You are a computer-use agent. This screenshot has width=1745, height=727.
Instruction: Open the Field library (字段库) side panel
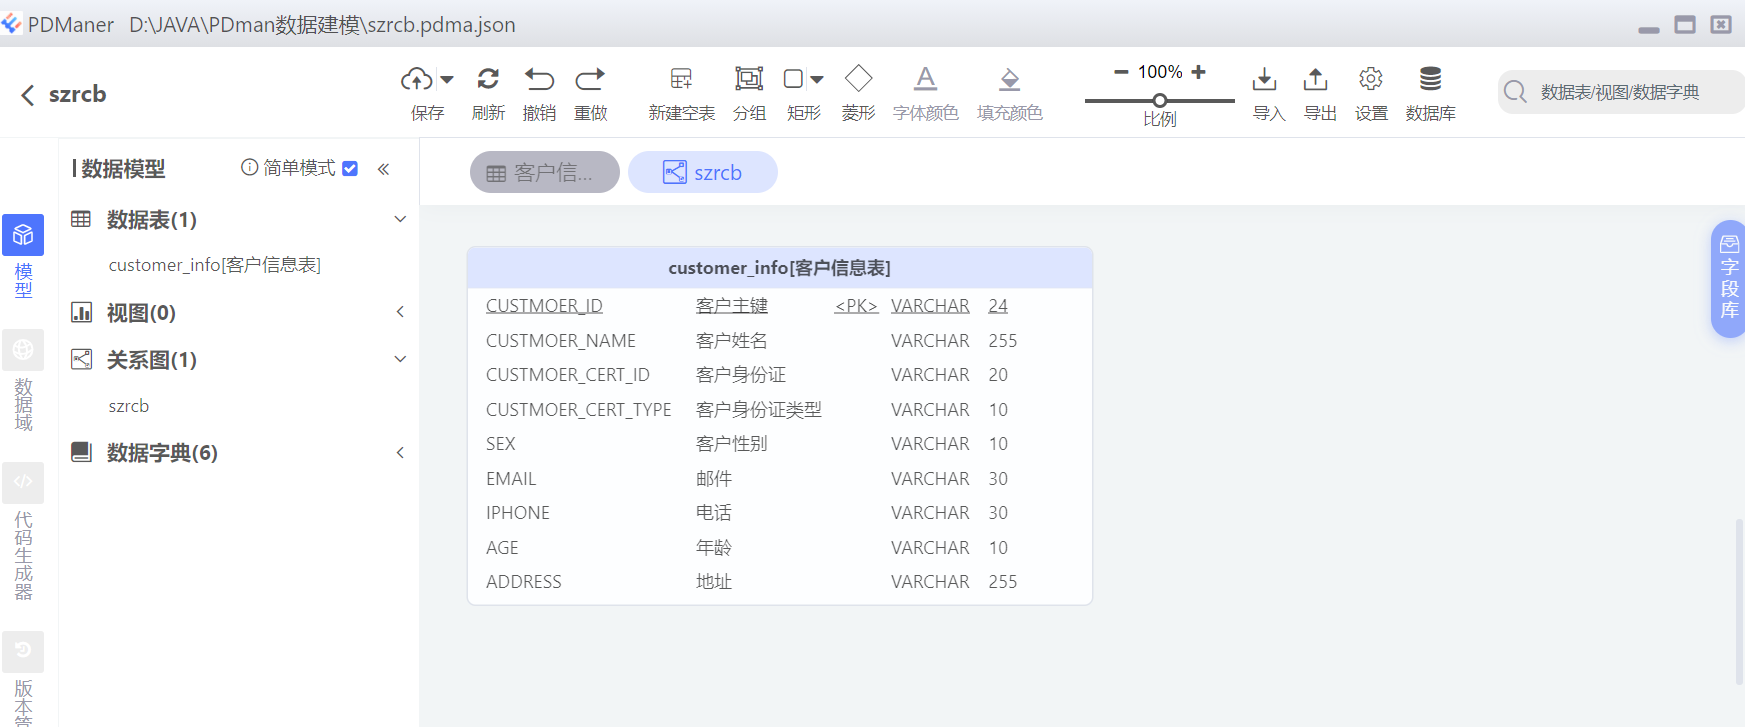pos(1729,278)
